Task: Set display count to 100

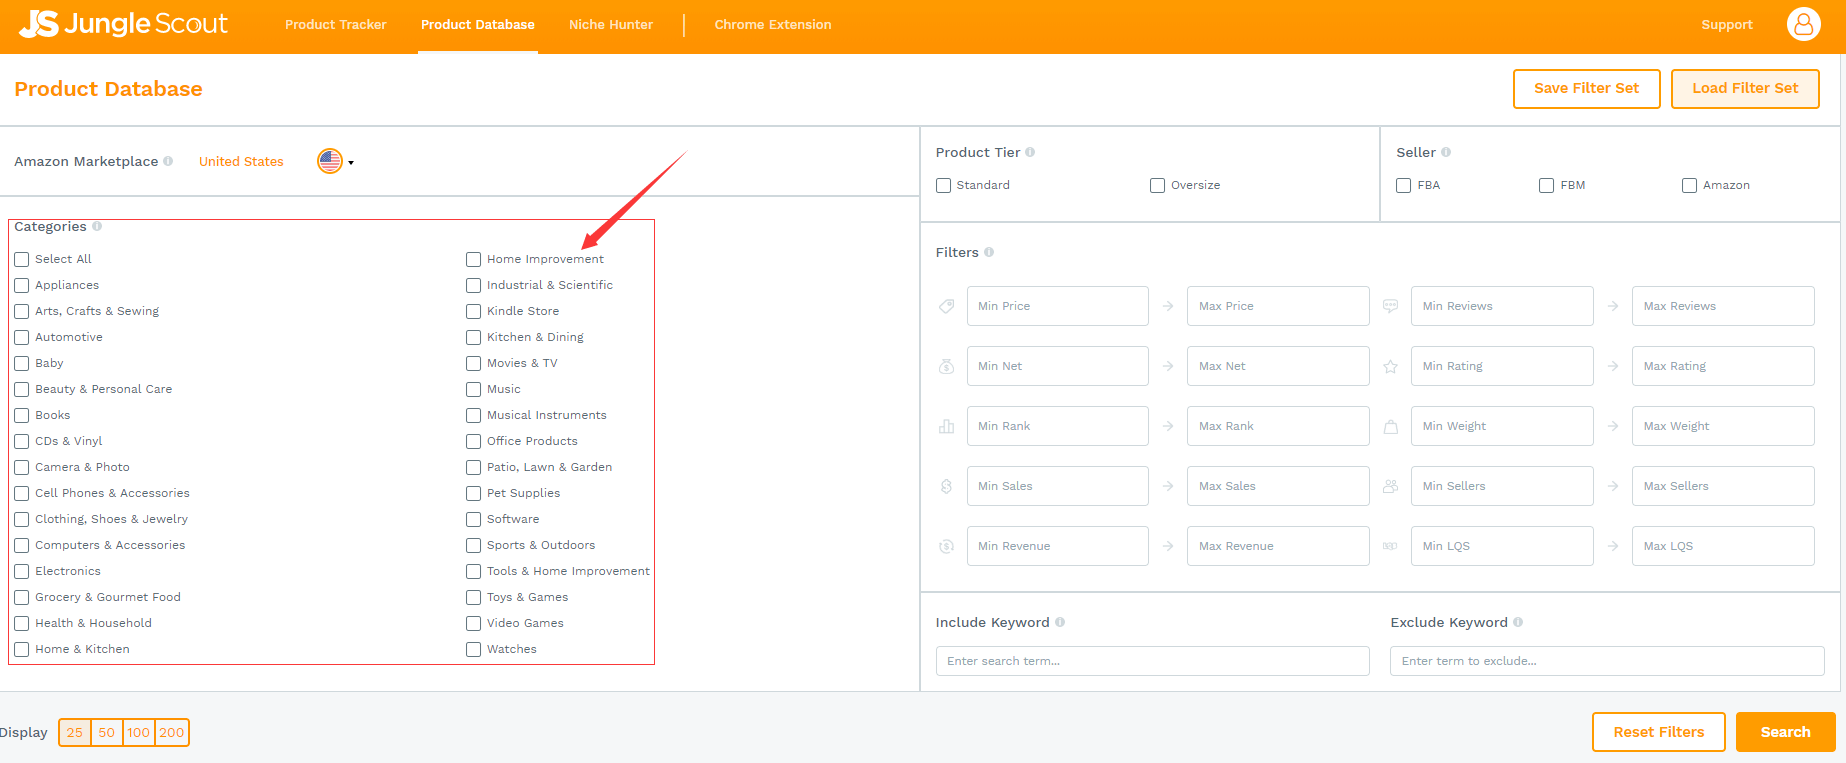Action: click(139, 732)
